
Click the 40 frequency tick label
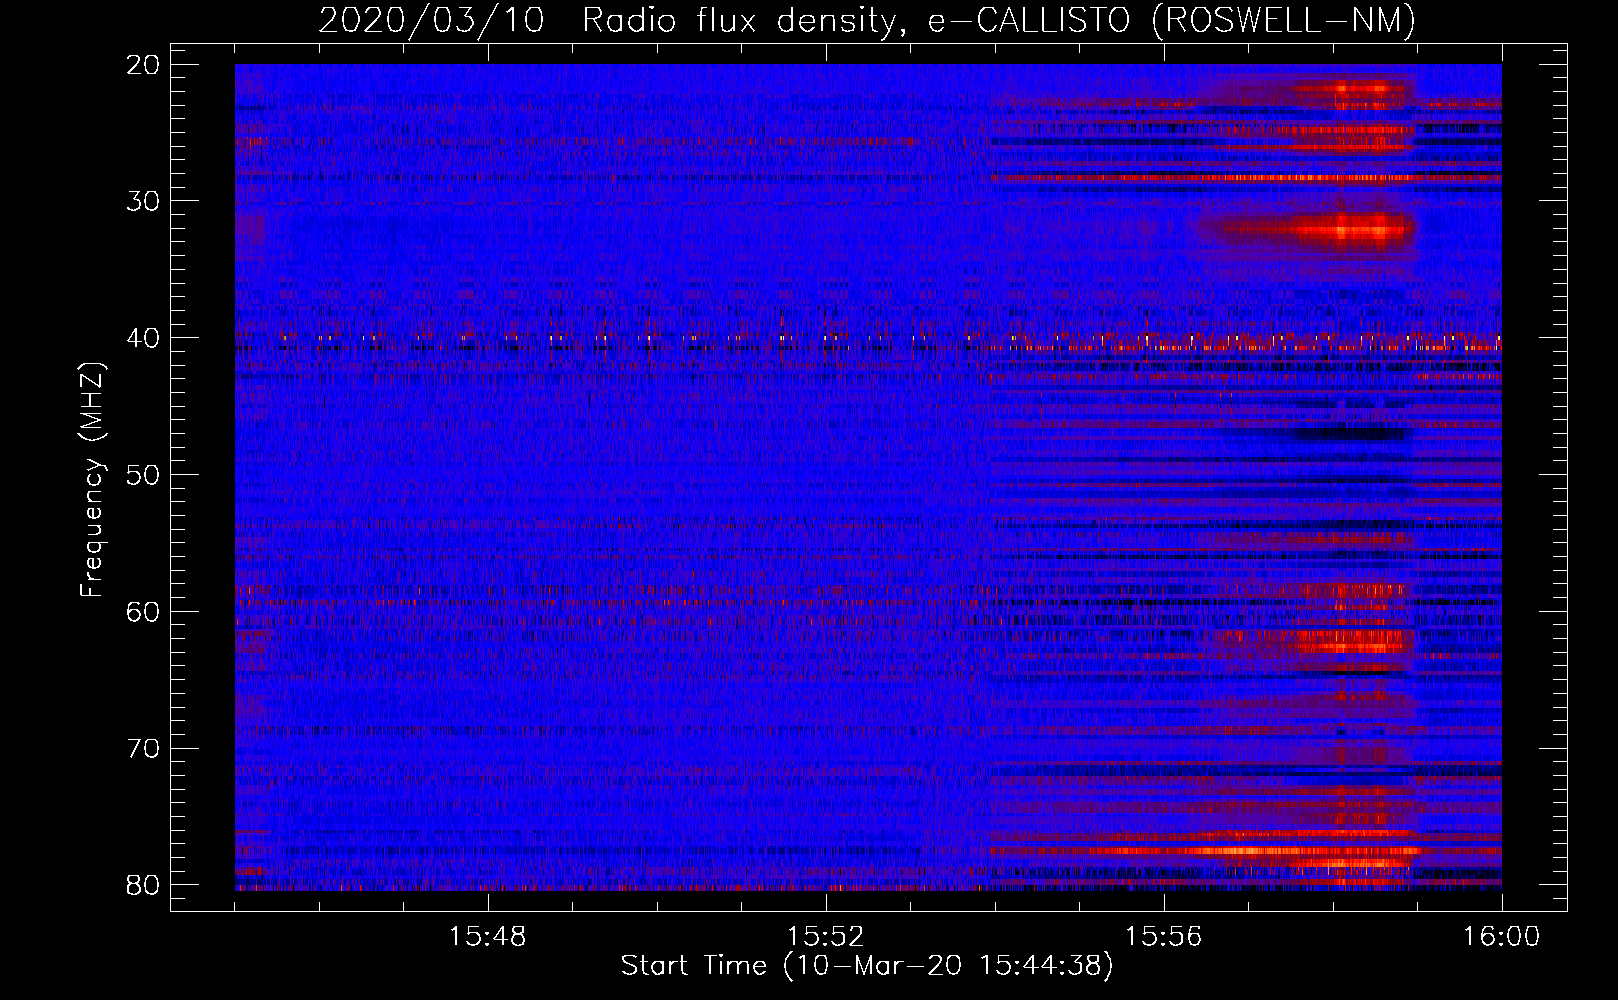[144, 338]
